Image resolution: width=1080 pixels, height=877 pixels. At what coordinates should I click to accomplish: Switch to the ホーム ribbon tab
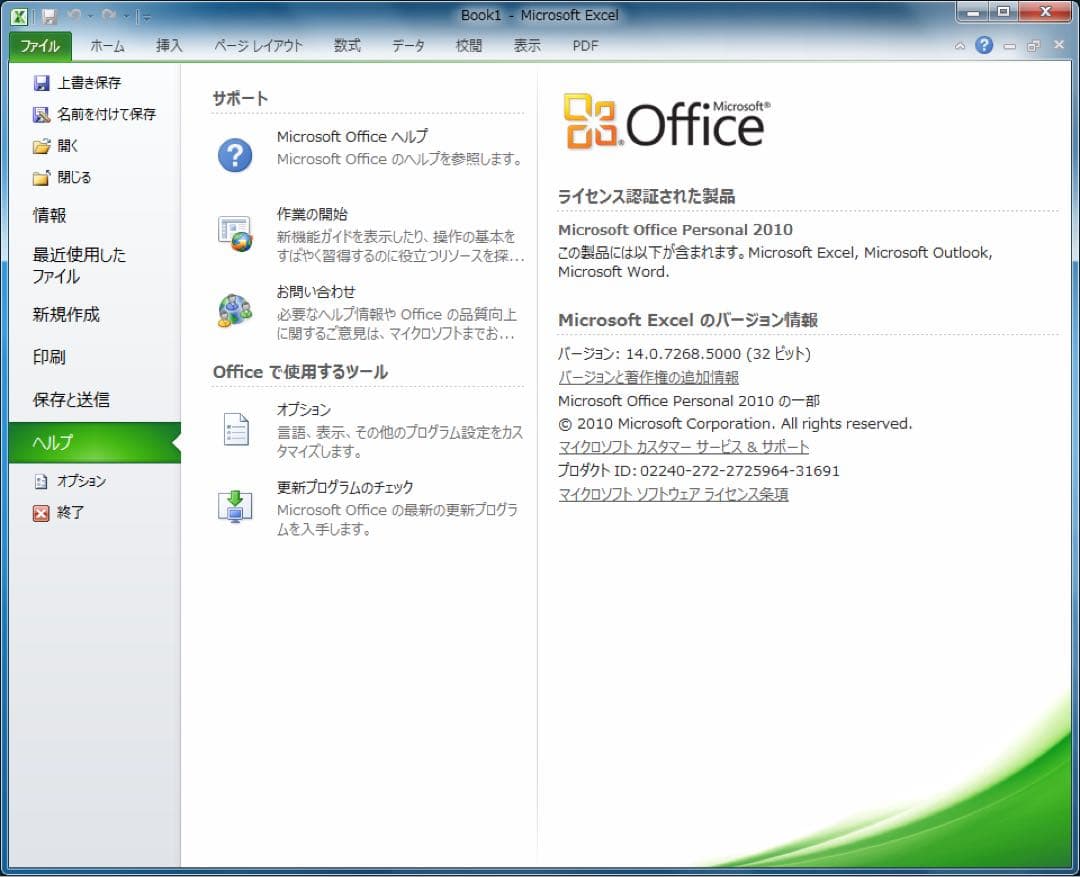(107, 46)
